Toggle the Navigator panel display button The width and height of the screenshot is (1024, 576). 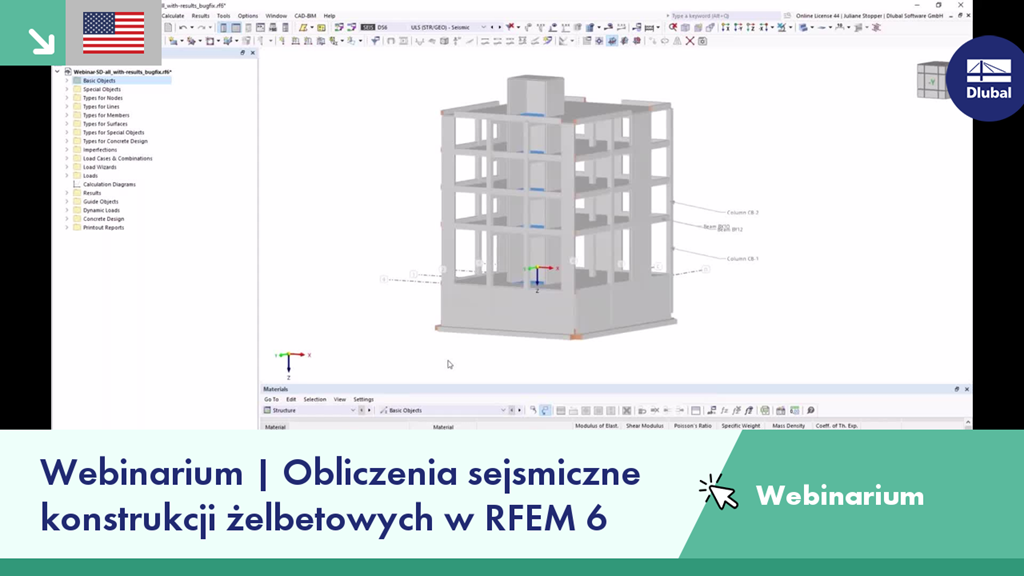click(223, 27)
